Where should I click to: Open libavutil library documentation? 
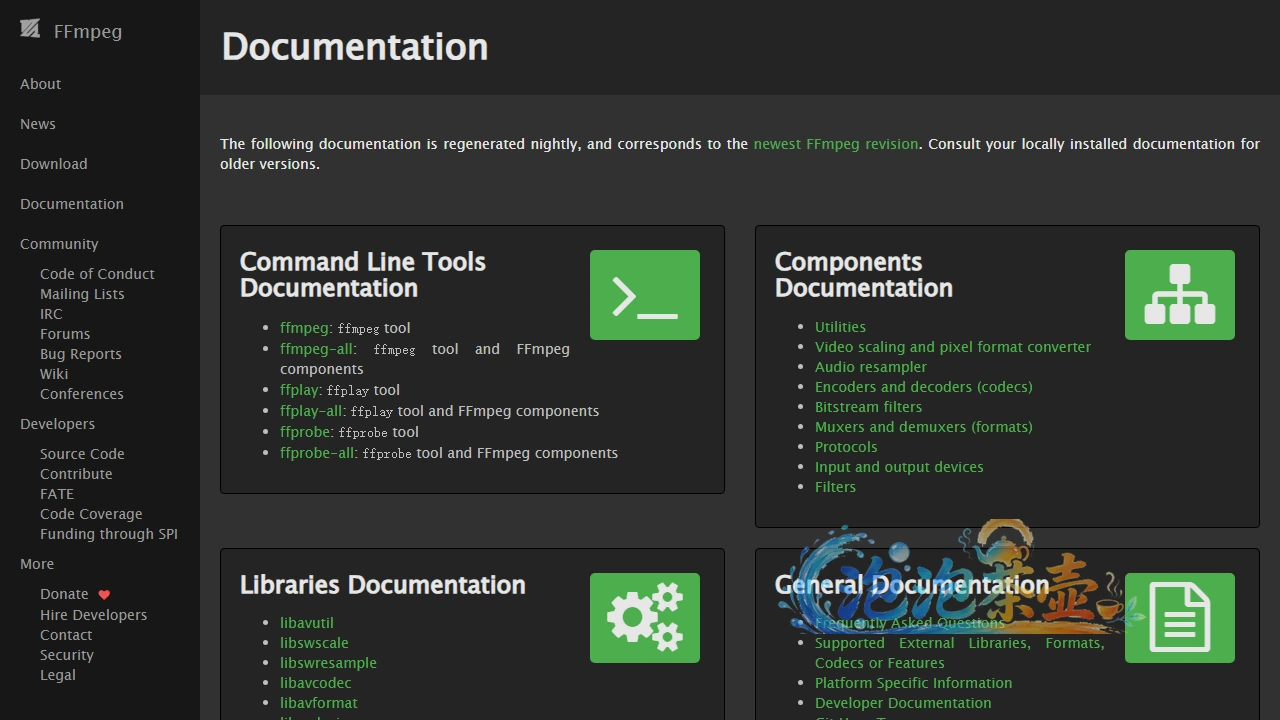[x=307, y=623]
